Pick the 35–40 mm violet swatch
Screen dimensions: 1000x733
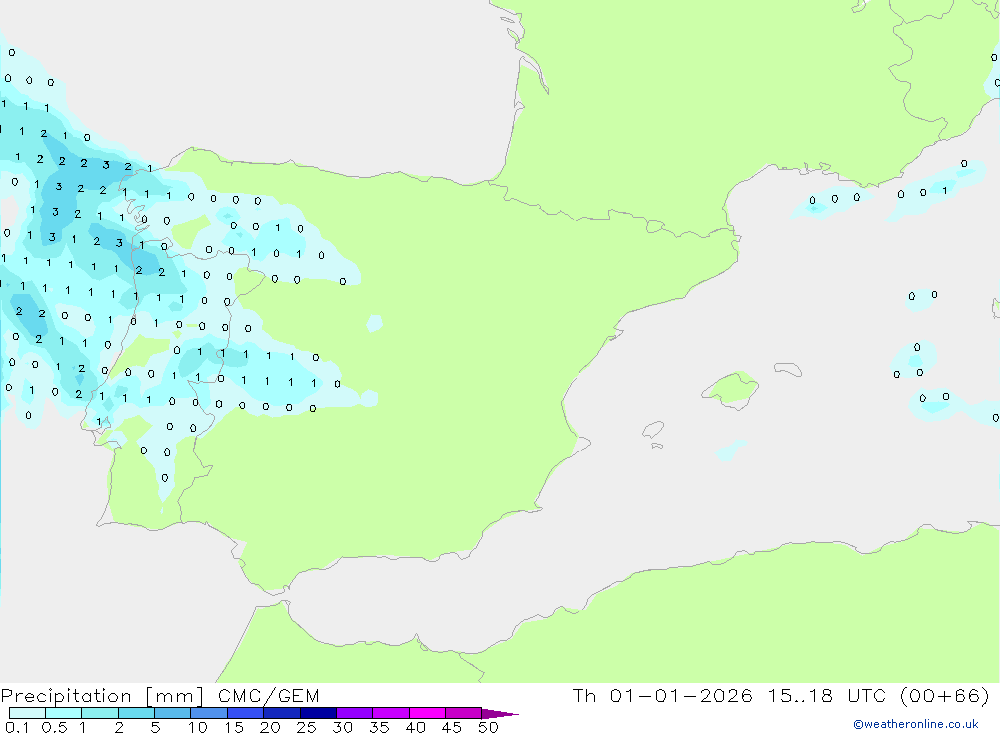tap(391, 713)
